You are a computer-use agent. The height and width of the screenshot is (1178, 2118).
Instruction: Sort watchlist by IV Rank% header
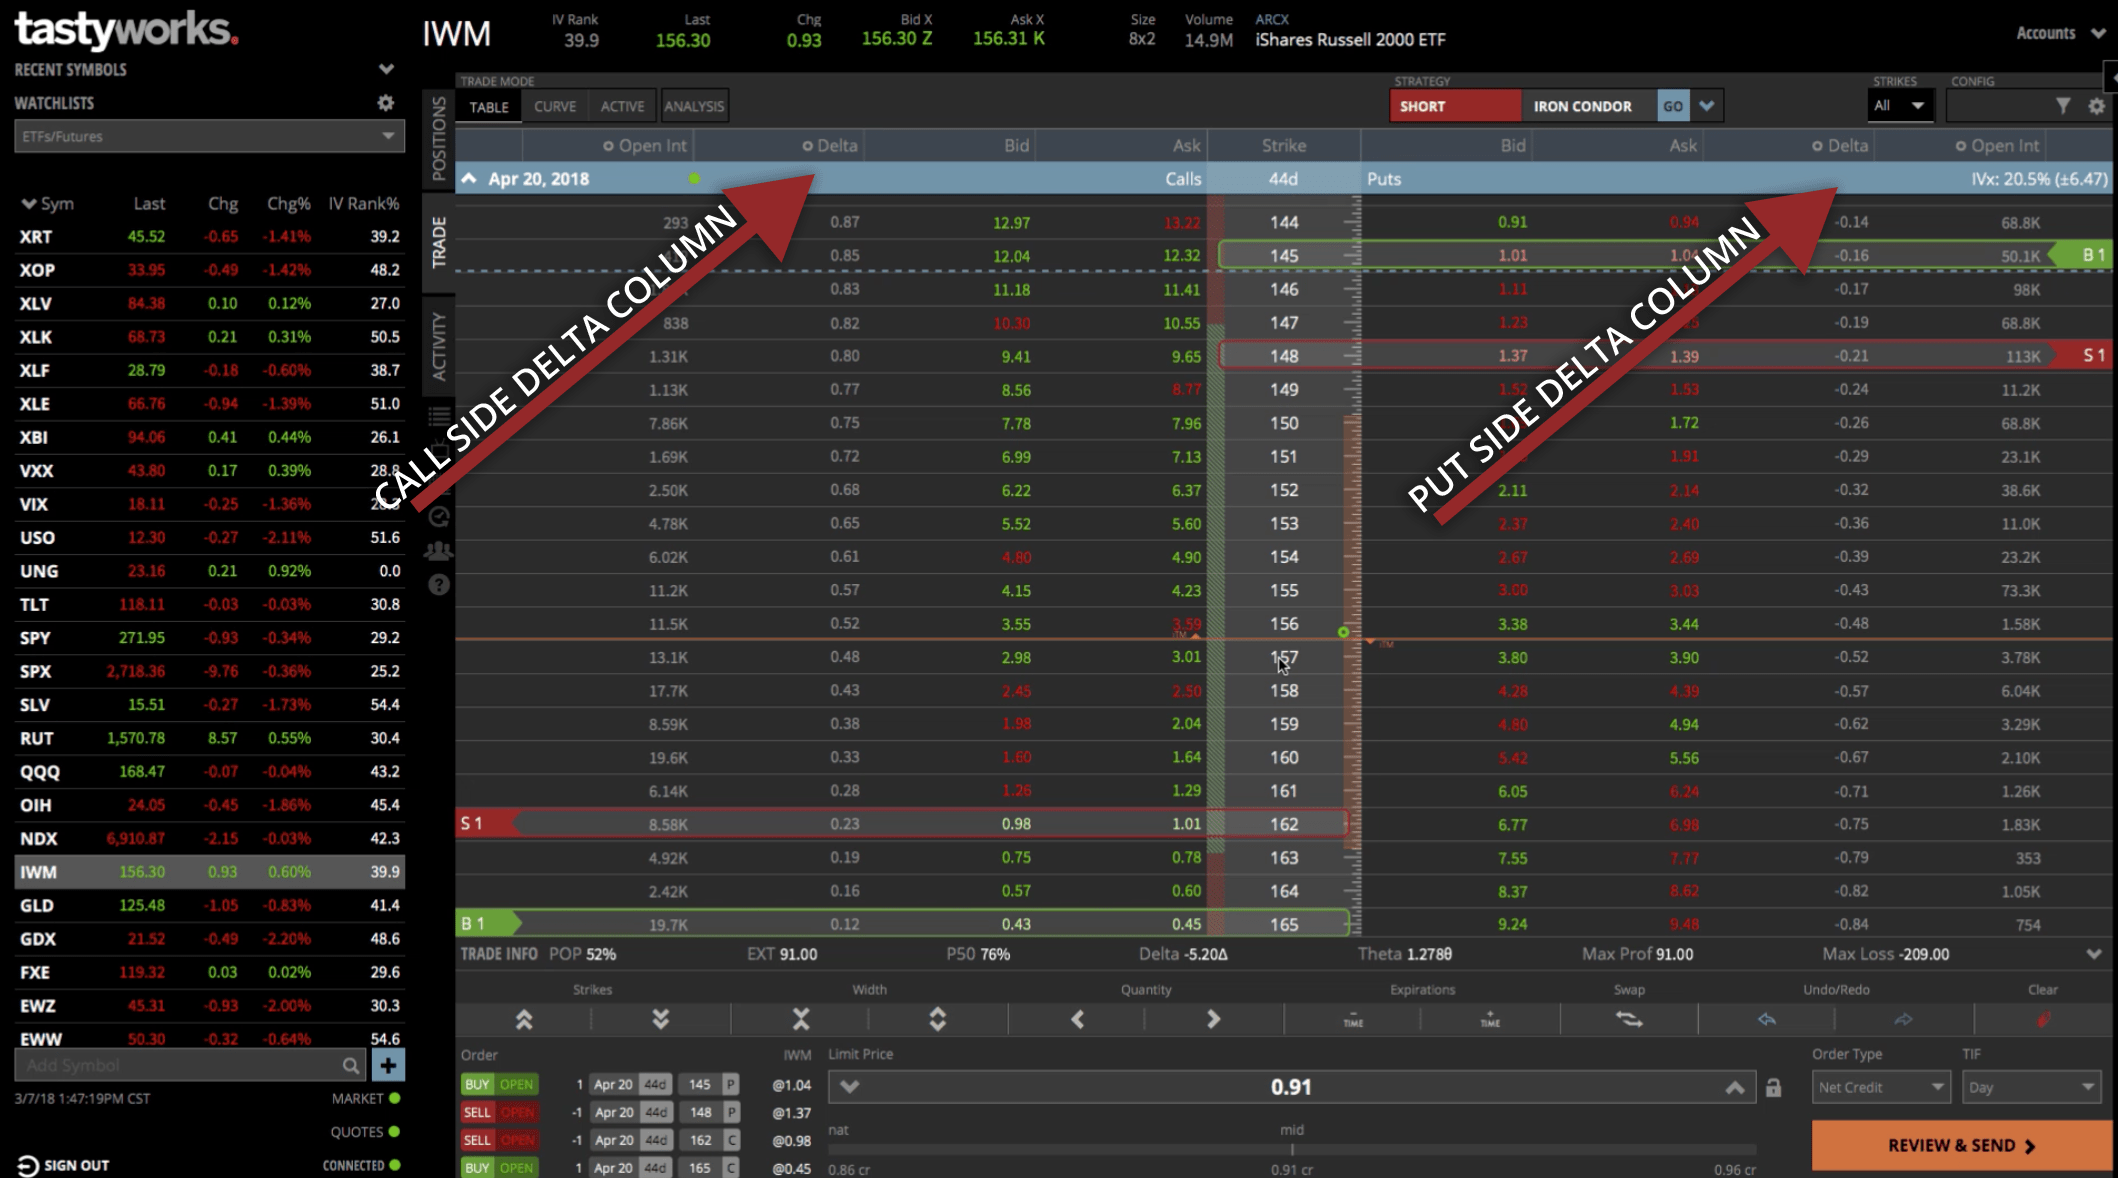point(363,204)
